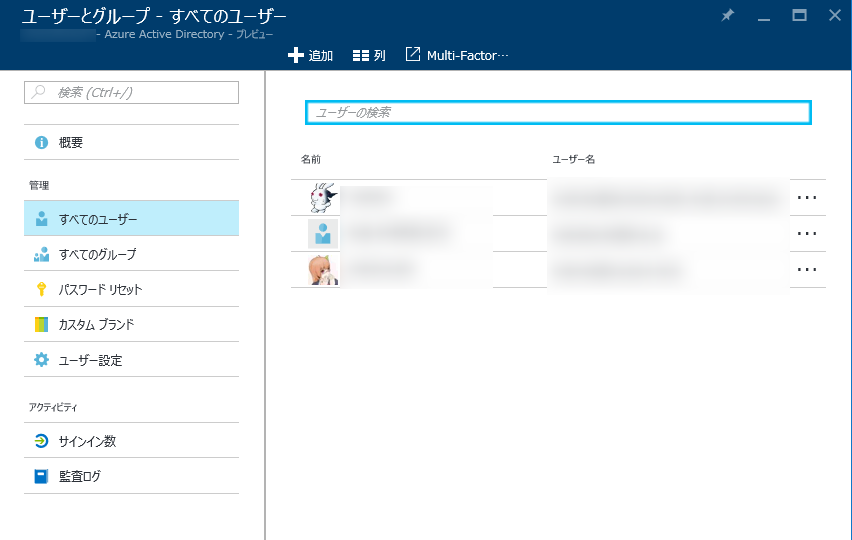
Task: Focus the ユーザーの検索 search field
Action: (x=559, y=112)
